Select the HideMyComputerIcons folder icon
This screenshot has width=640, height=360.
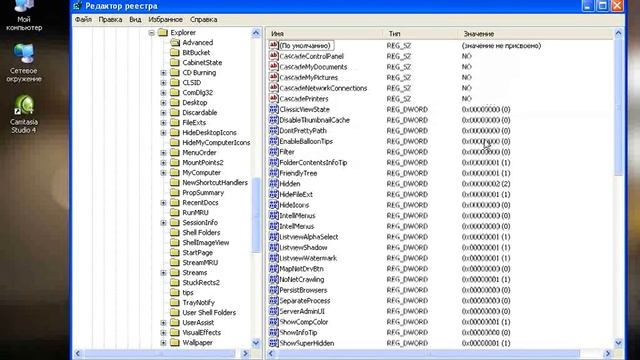[x=175, y=142]
